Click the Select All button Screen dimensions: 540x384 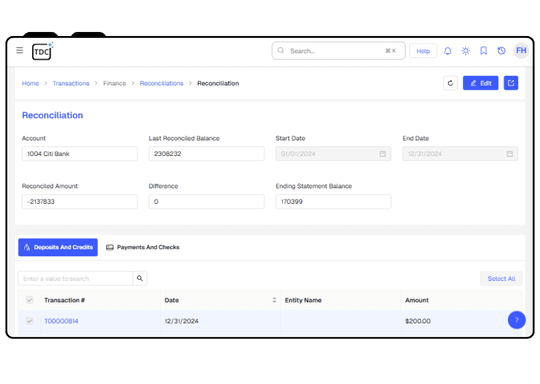click(x=501, y=279)
